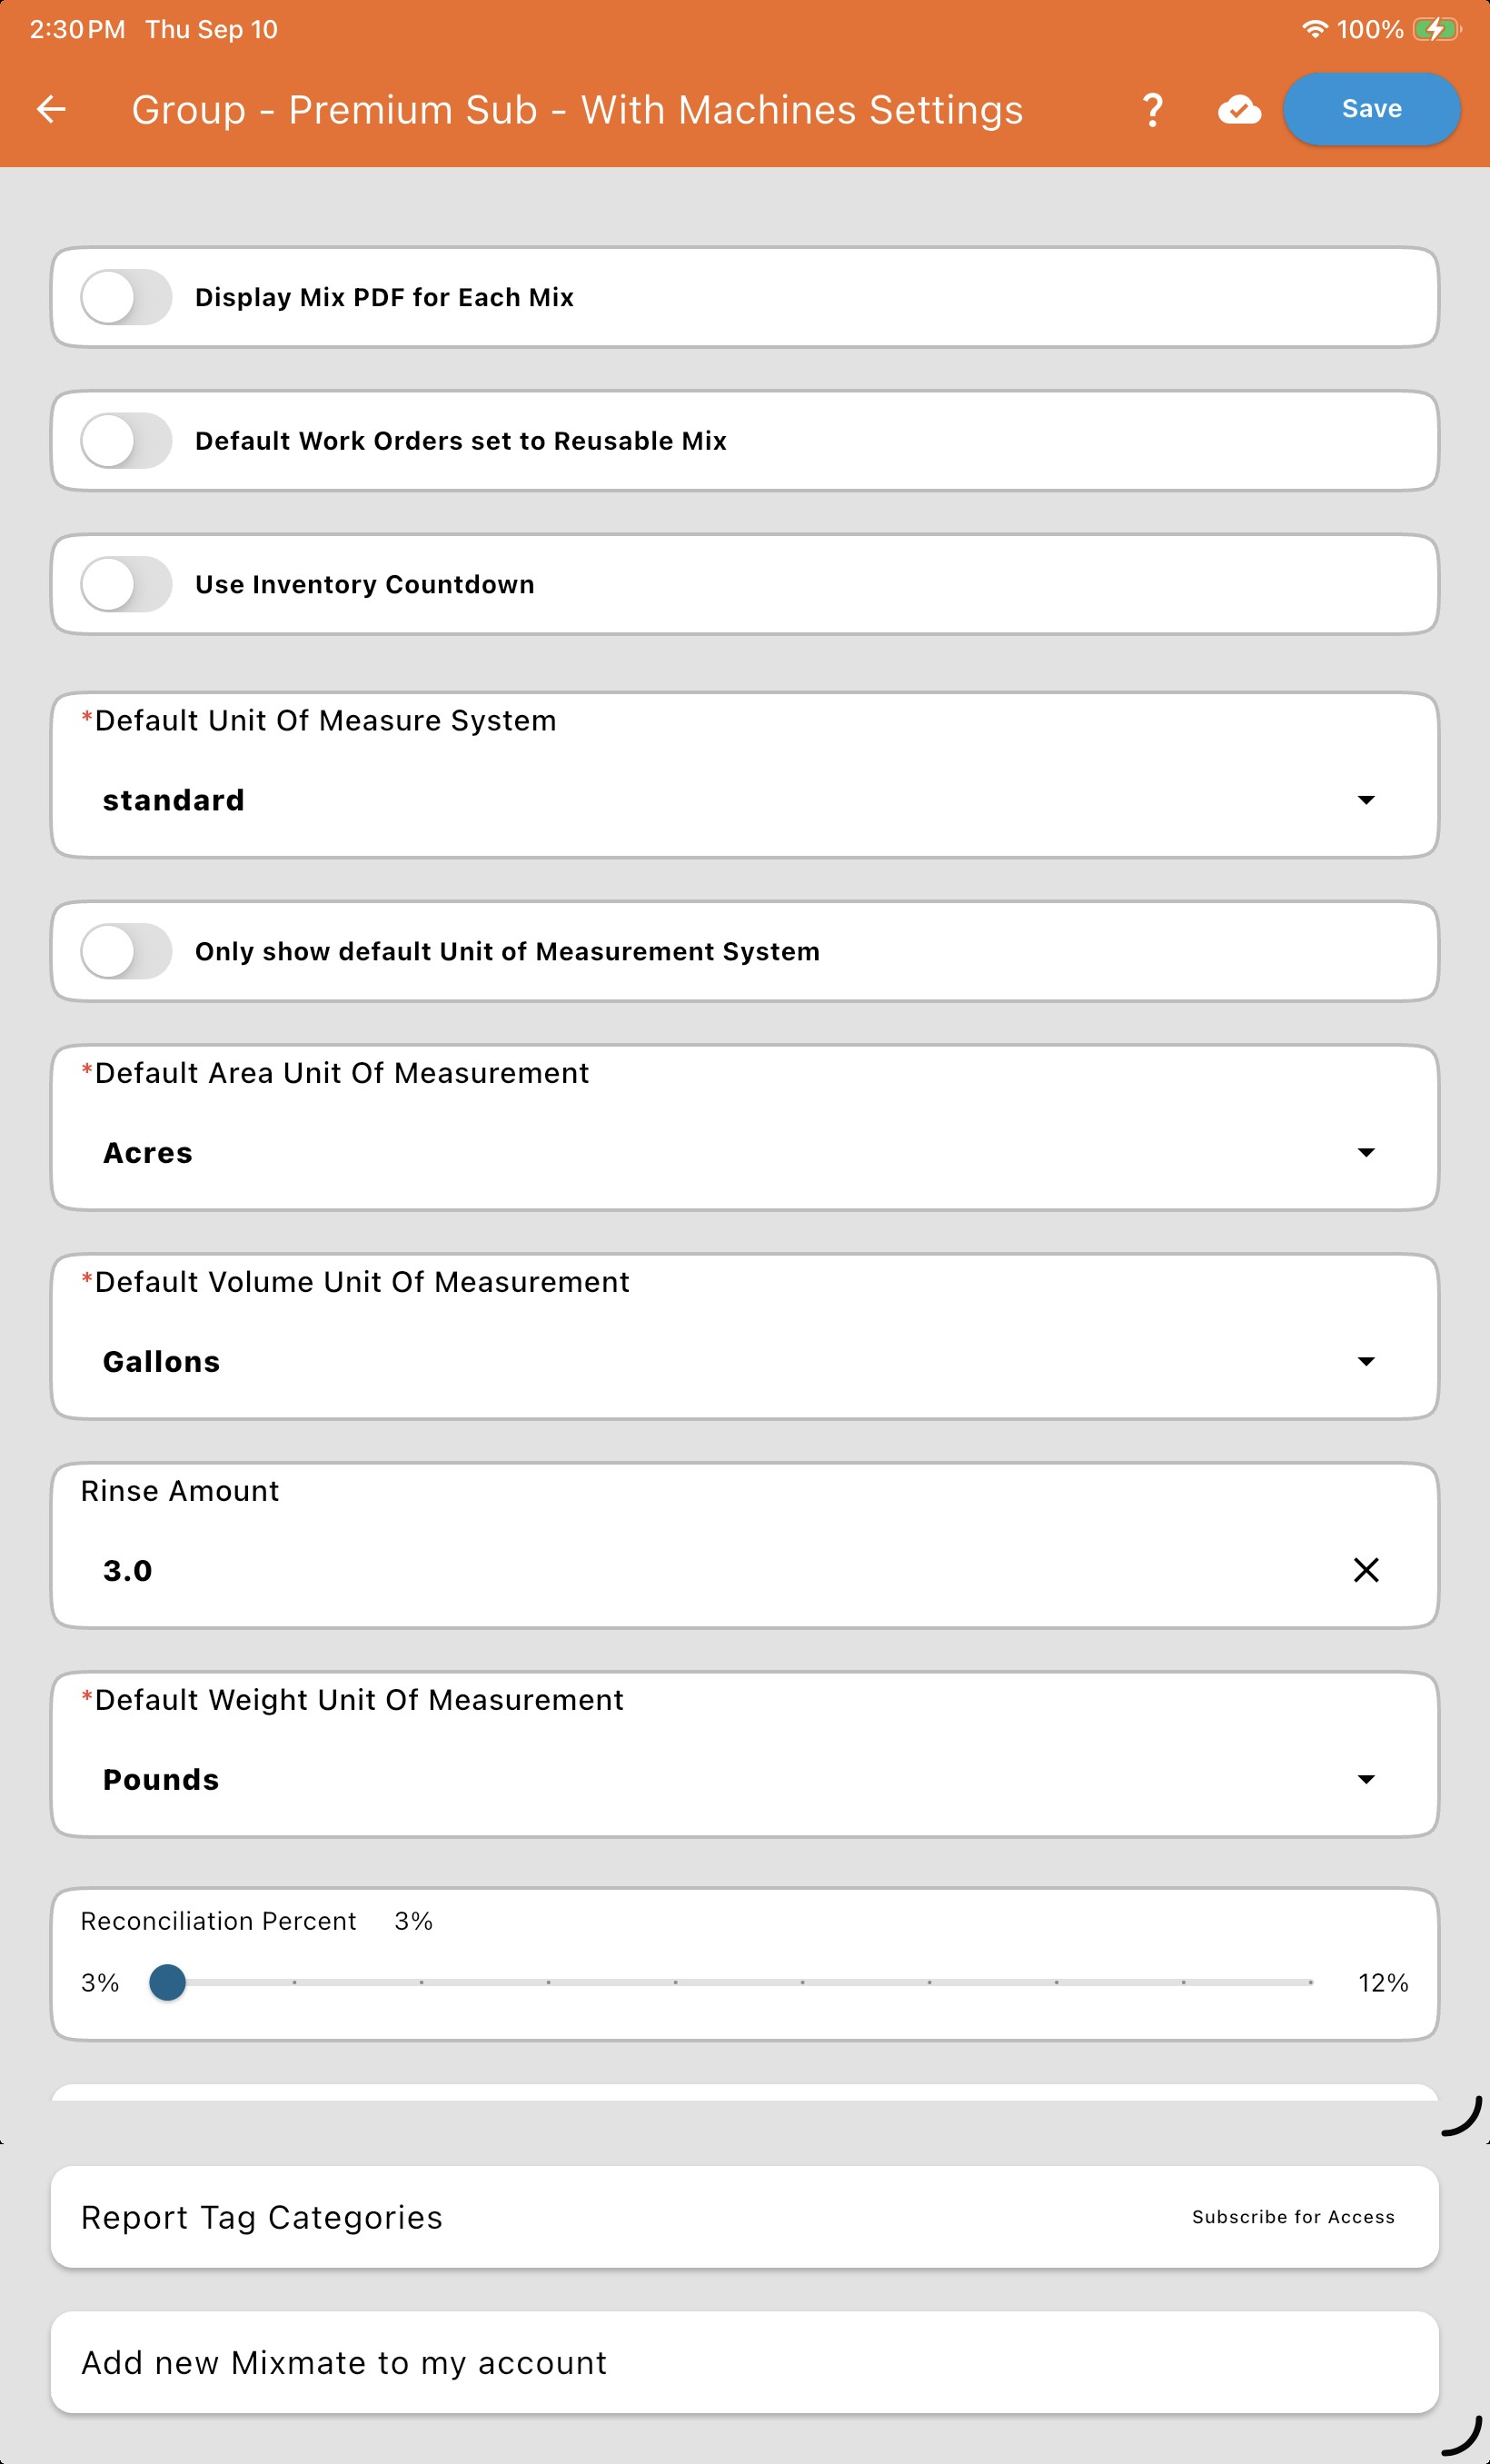This screenshot has width=1490, height=2464.
Task: Expand Default Area Unit dropdown showing Acres
Action: coord(745,1127)
